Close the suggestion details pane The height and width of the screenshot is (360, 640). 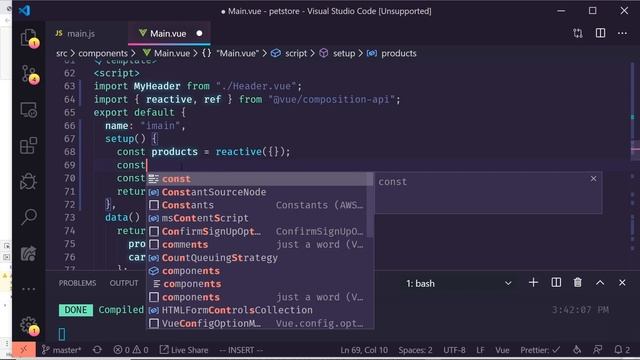[593, 179]
